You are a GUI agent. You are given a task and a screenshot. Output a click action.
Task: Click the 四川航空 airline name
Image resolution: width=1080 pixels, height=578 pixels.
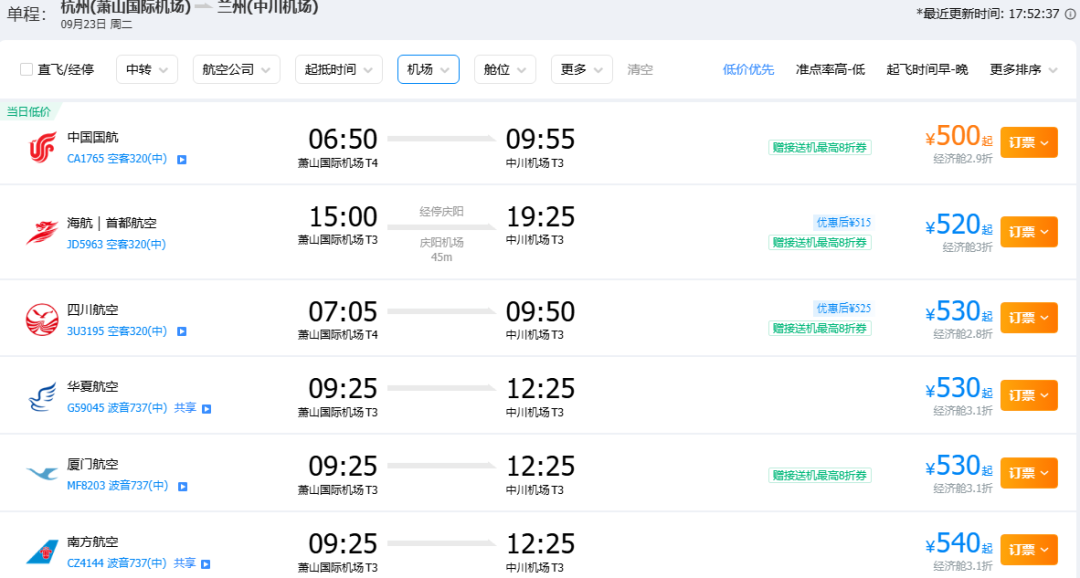(x=92, y=310)
